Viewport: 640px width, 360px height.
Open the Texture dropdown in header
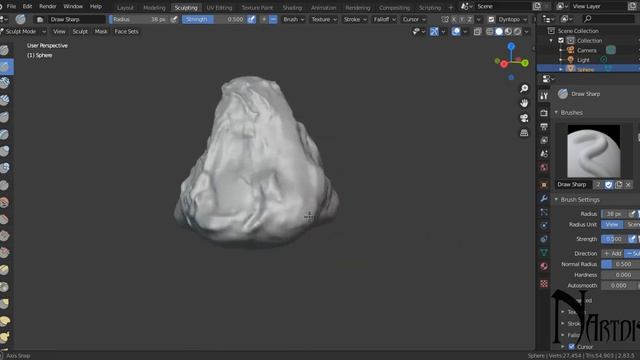(x=324, y=19)
